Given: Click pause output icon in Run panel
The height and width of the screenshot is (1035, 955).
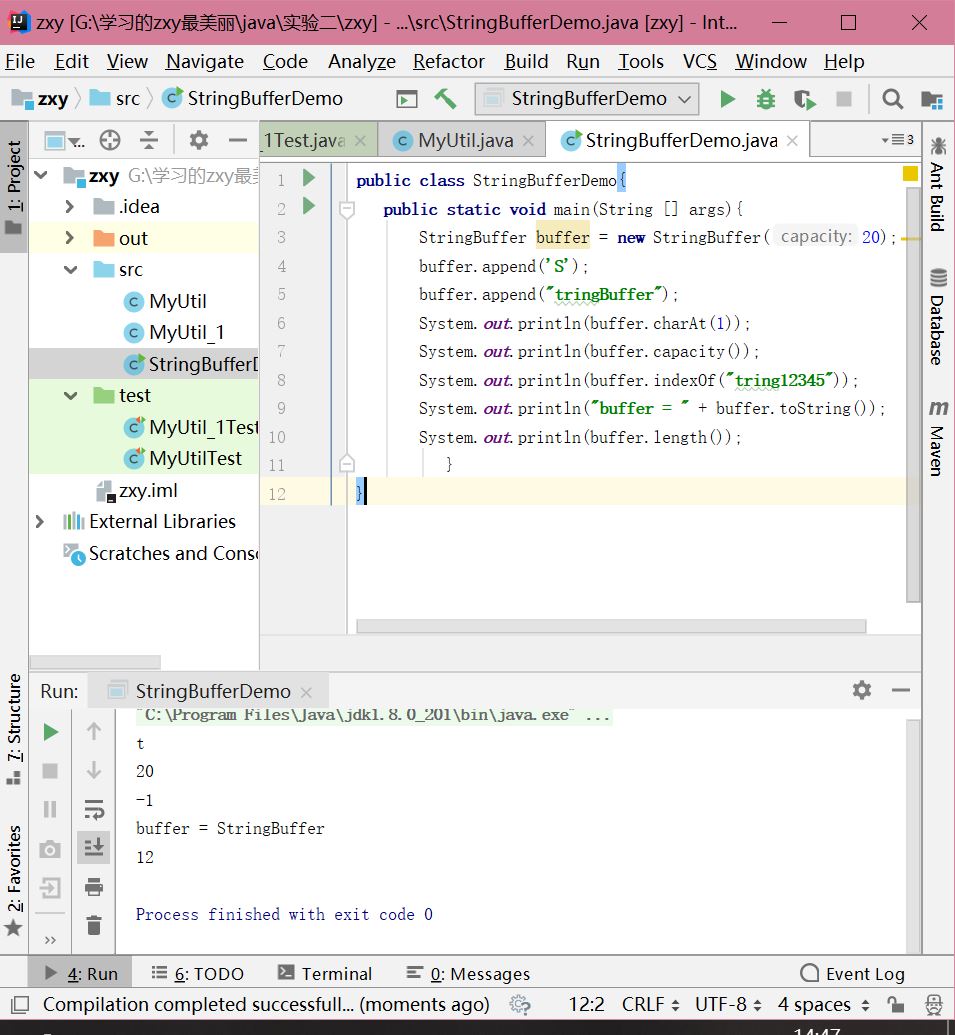Looking at the screenshot, I should click(50, 809).
